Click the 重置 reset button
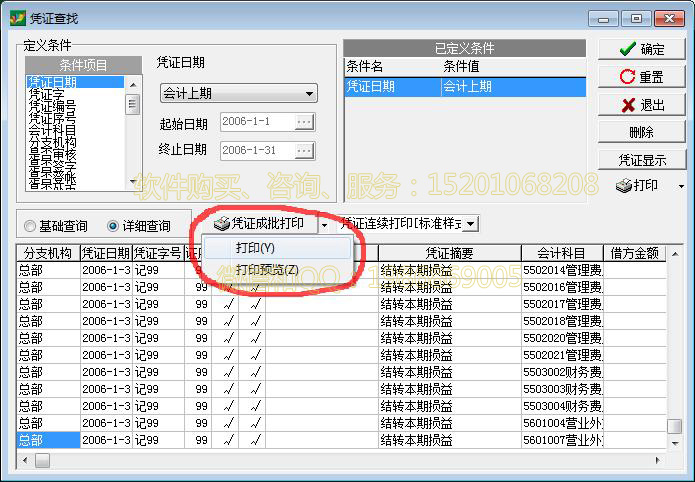This screenshot has width=695, height=482. (641, 77)
